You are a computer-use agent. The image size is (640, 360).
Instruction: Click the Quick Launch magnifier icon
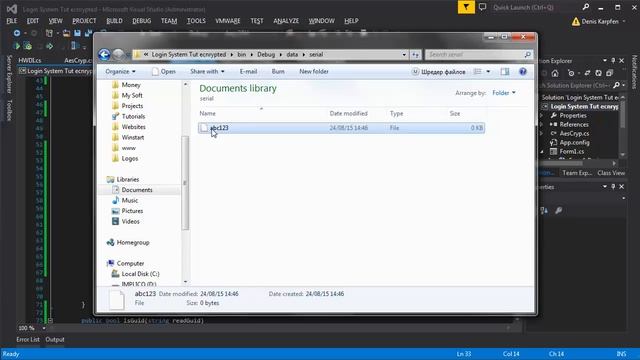pyautogui.click(x=586, y=7)
